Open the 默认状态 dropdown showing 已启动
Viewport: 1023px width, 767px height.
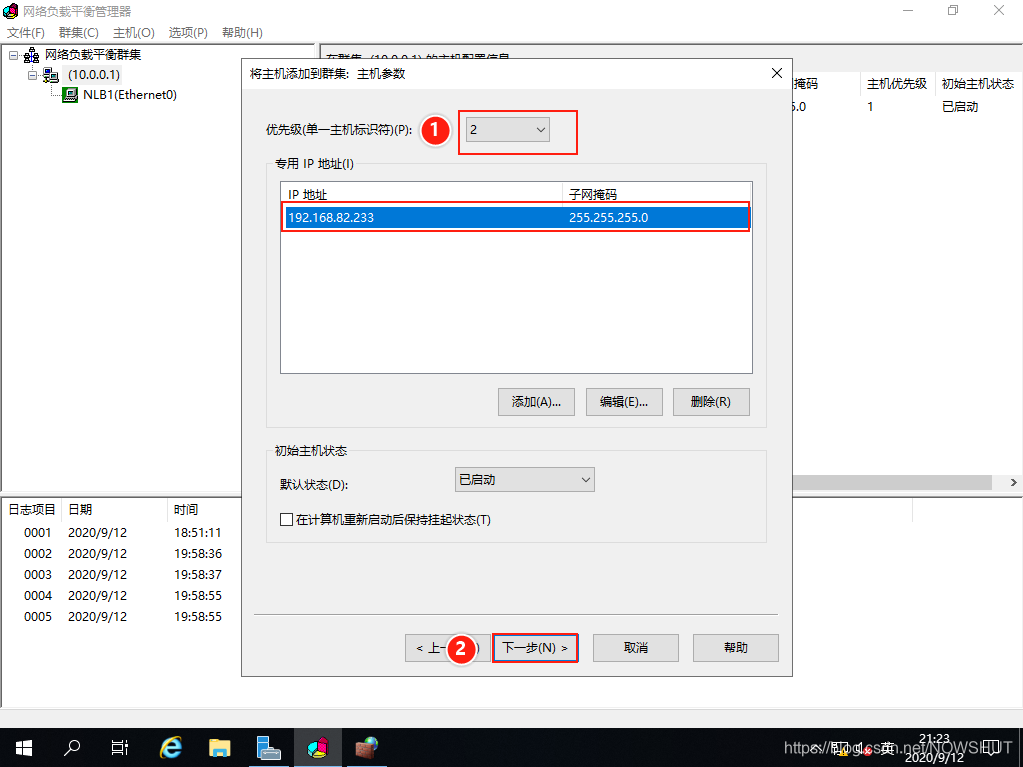click(x=524, y=480)
